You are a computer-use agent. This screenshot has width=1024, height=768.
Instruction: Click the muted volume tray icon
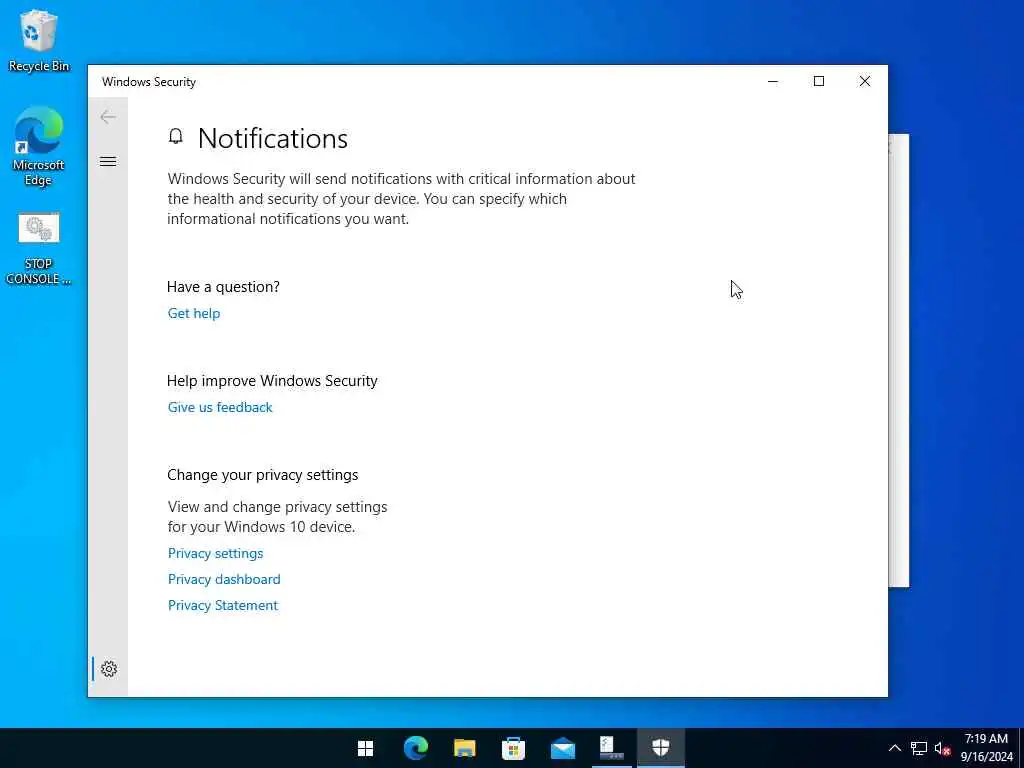tap(942, 748)
